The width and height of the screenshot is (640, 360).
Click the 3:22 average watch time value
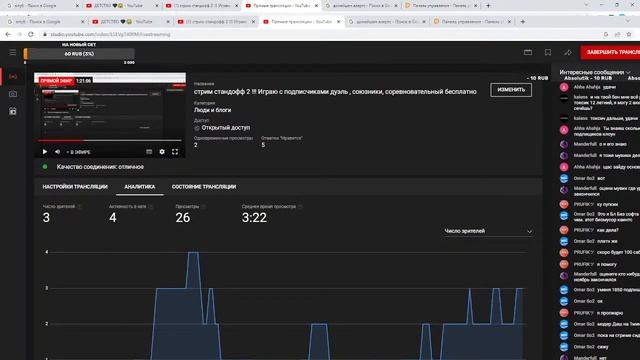[254, 218]
